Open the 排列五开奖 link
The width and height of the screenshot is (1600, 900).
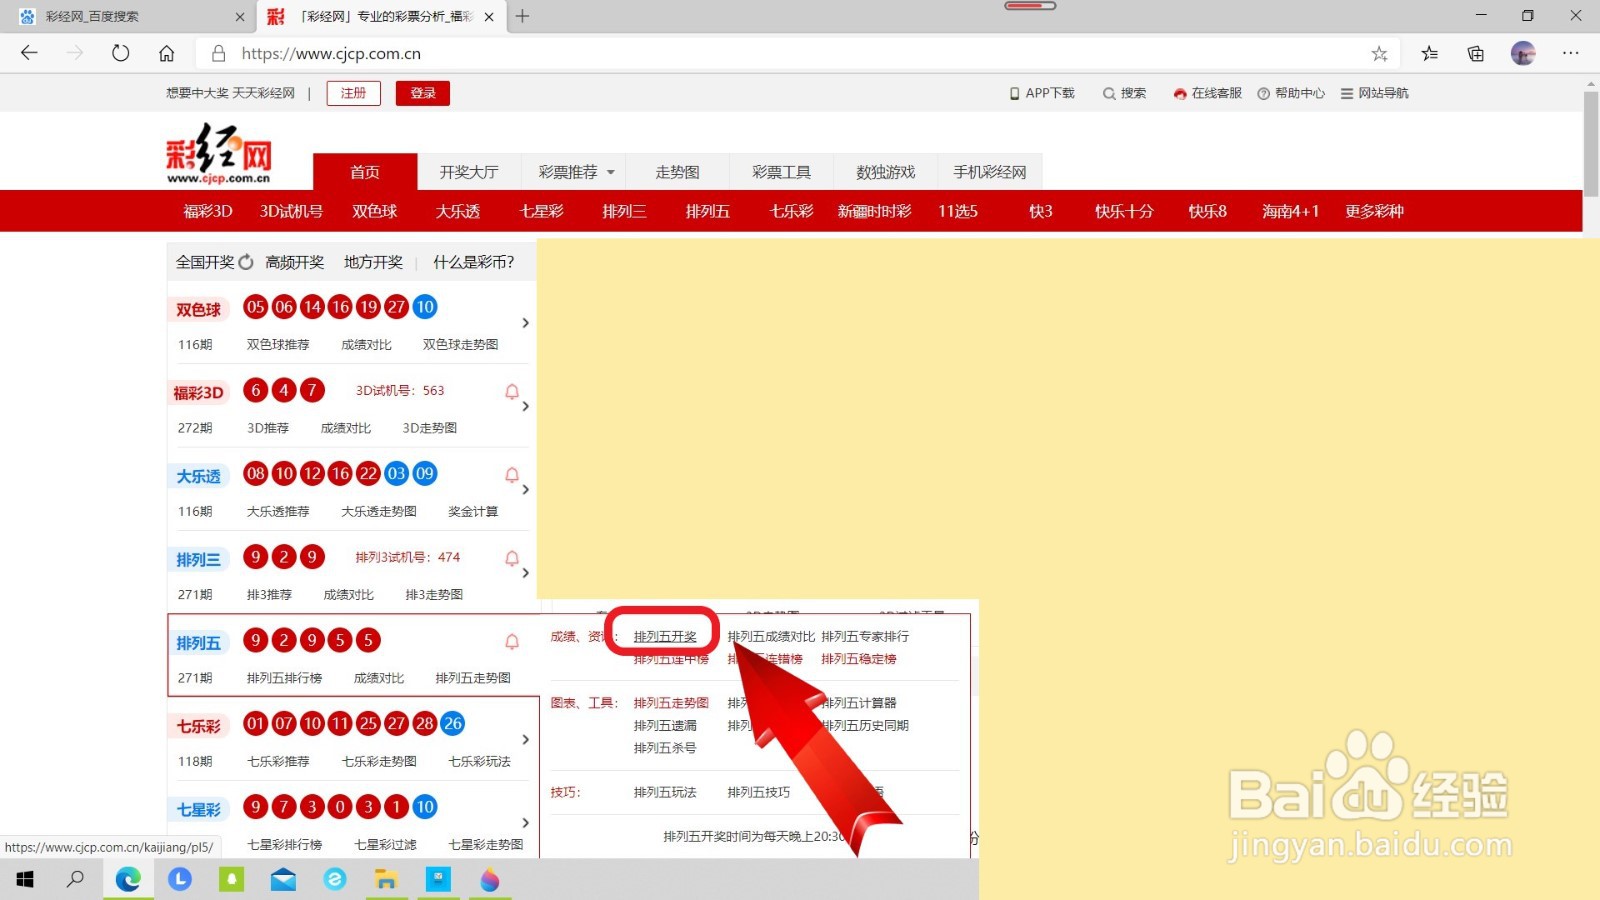point(665,636)
